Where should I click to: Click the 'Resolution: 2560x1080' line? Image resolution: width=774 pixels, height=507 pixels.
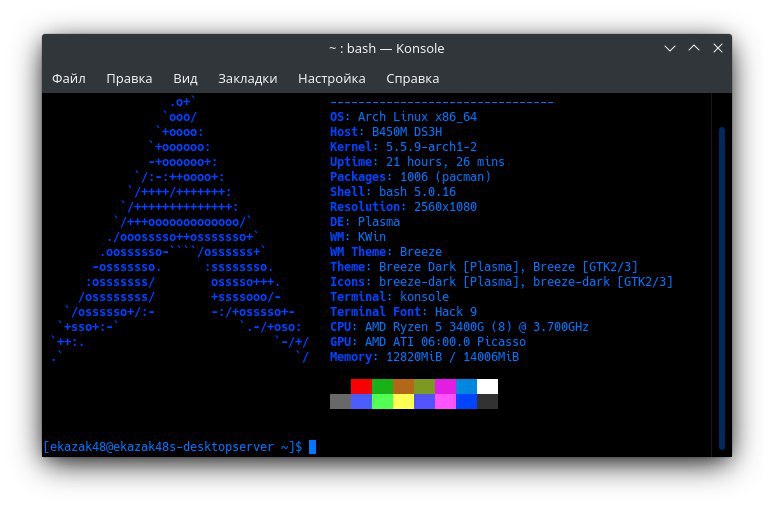coord(403,207)
